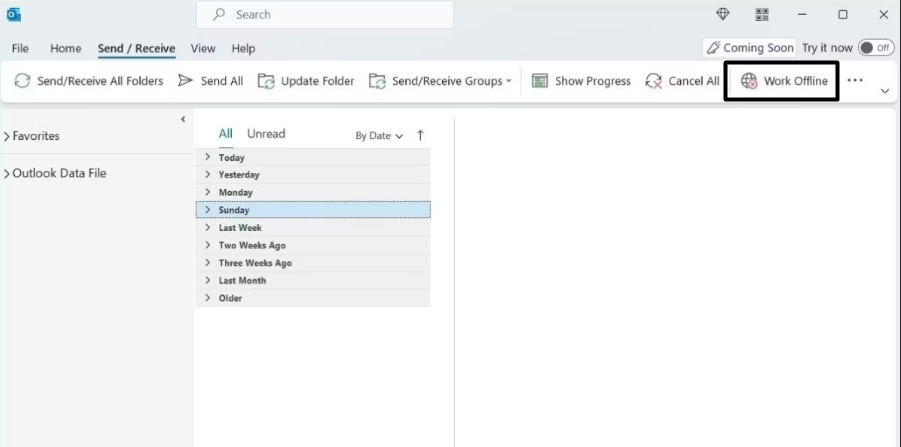
Task: Toggle the Try it now switch
Action: point(875,48)
